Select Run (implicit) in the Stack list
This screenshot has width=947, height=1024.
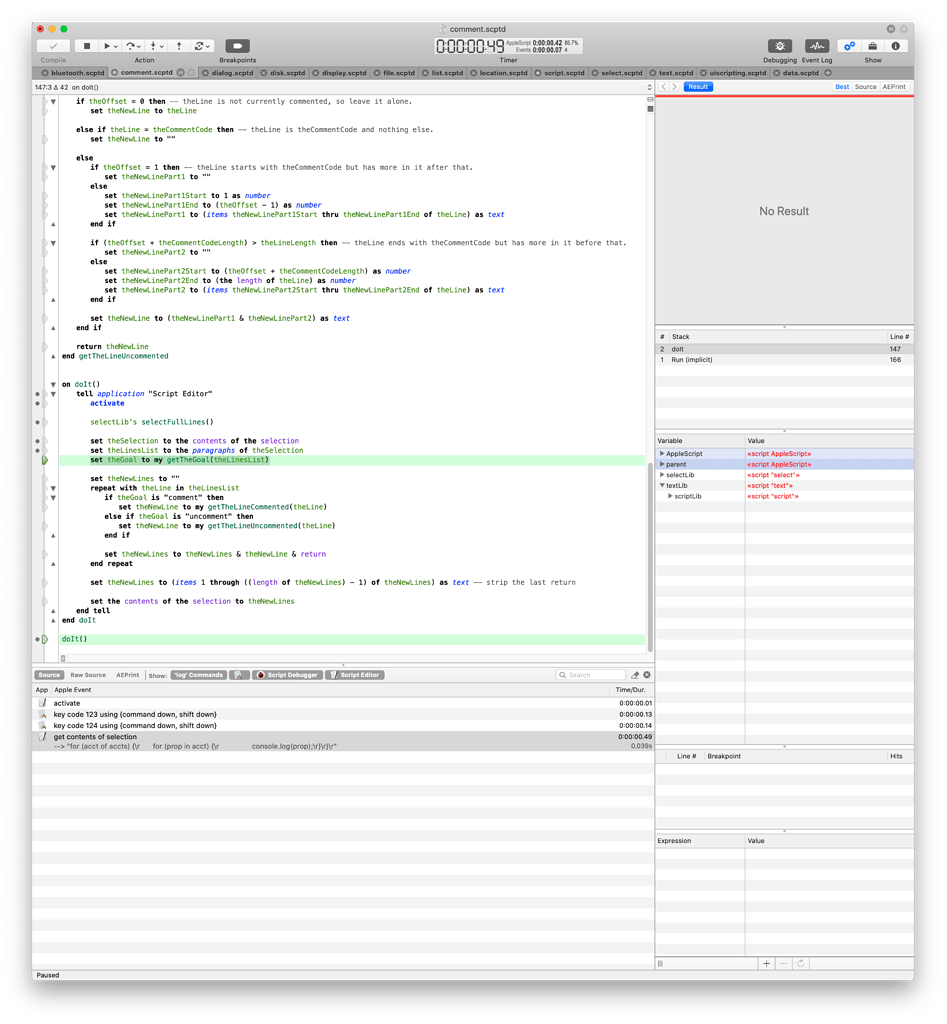[784, 360]
